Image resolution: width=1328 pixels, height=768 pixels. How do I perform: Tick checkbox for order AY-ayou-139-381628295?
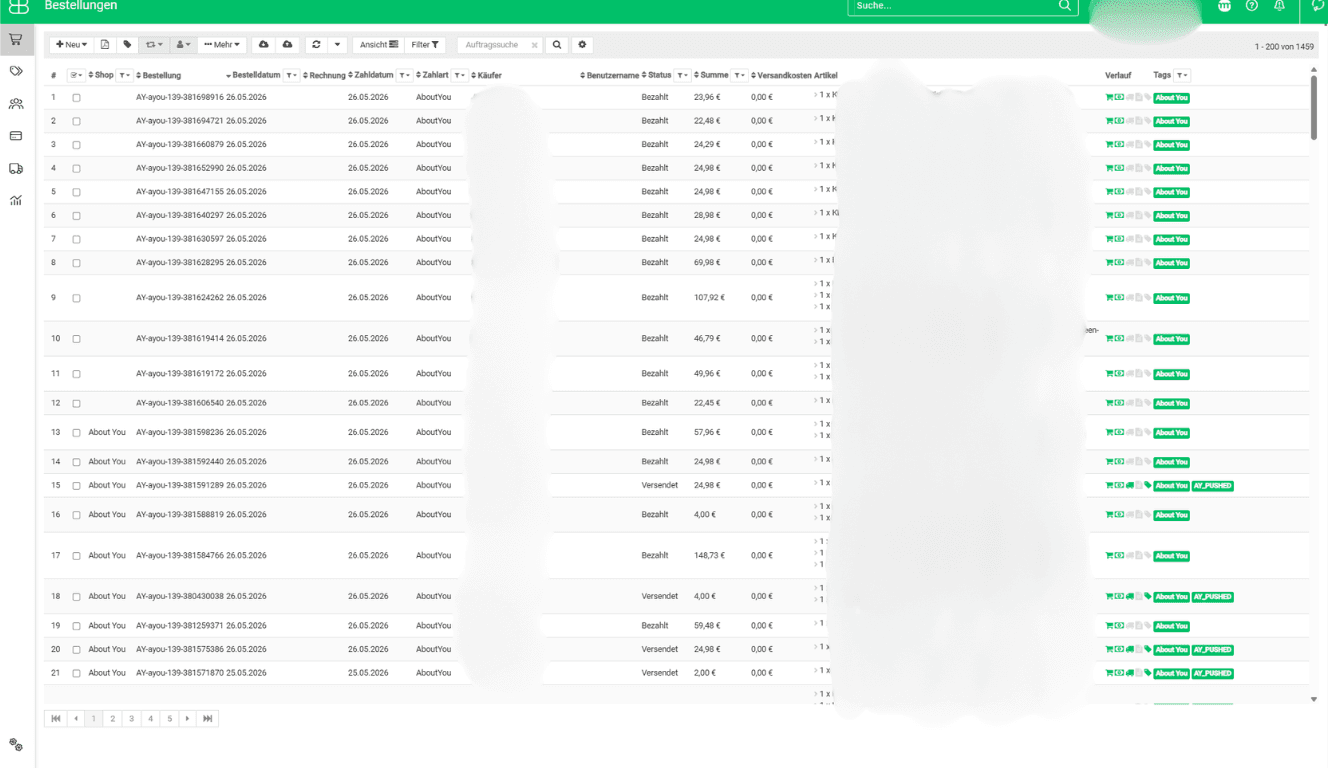pos(76,263)
